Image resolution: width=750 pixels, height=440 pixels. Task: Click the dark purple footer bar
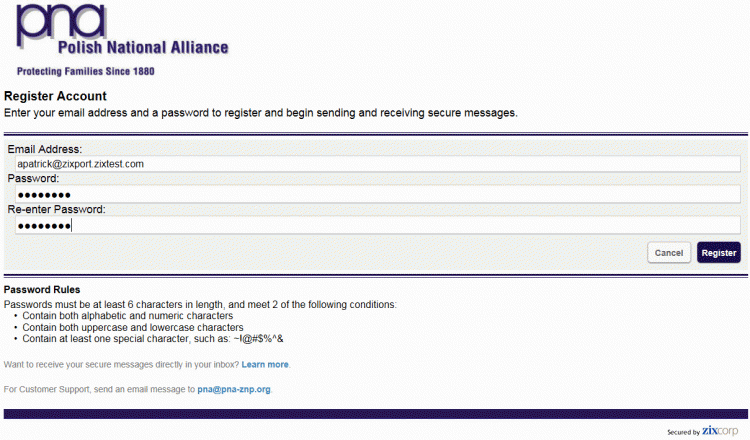[x=375, y=414]
